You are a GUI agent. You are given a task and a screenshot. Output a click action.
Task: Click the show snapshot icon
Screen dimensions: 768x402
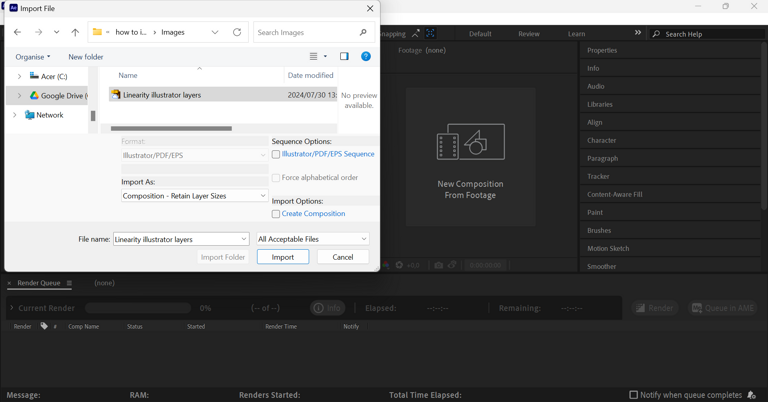[452, 265]
